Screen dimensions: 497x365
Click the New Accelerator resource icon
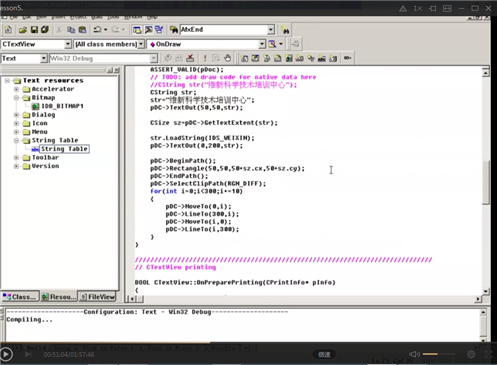pos(311,58)
